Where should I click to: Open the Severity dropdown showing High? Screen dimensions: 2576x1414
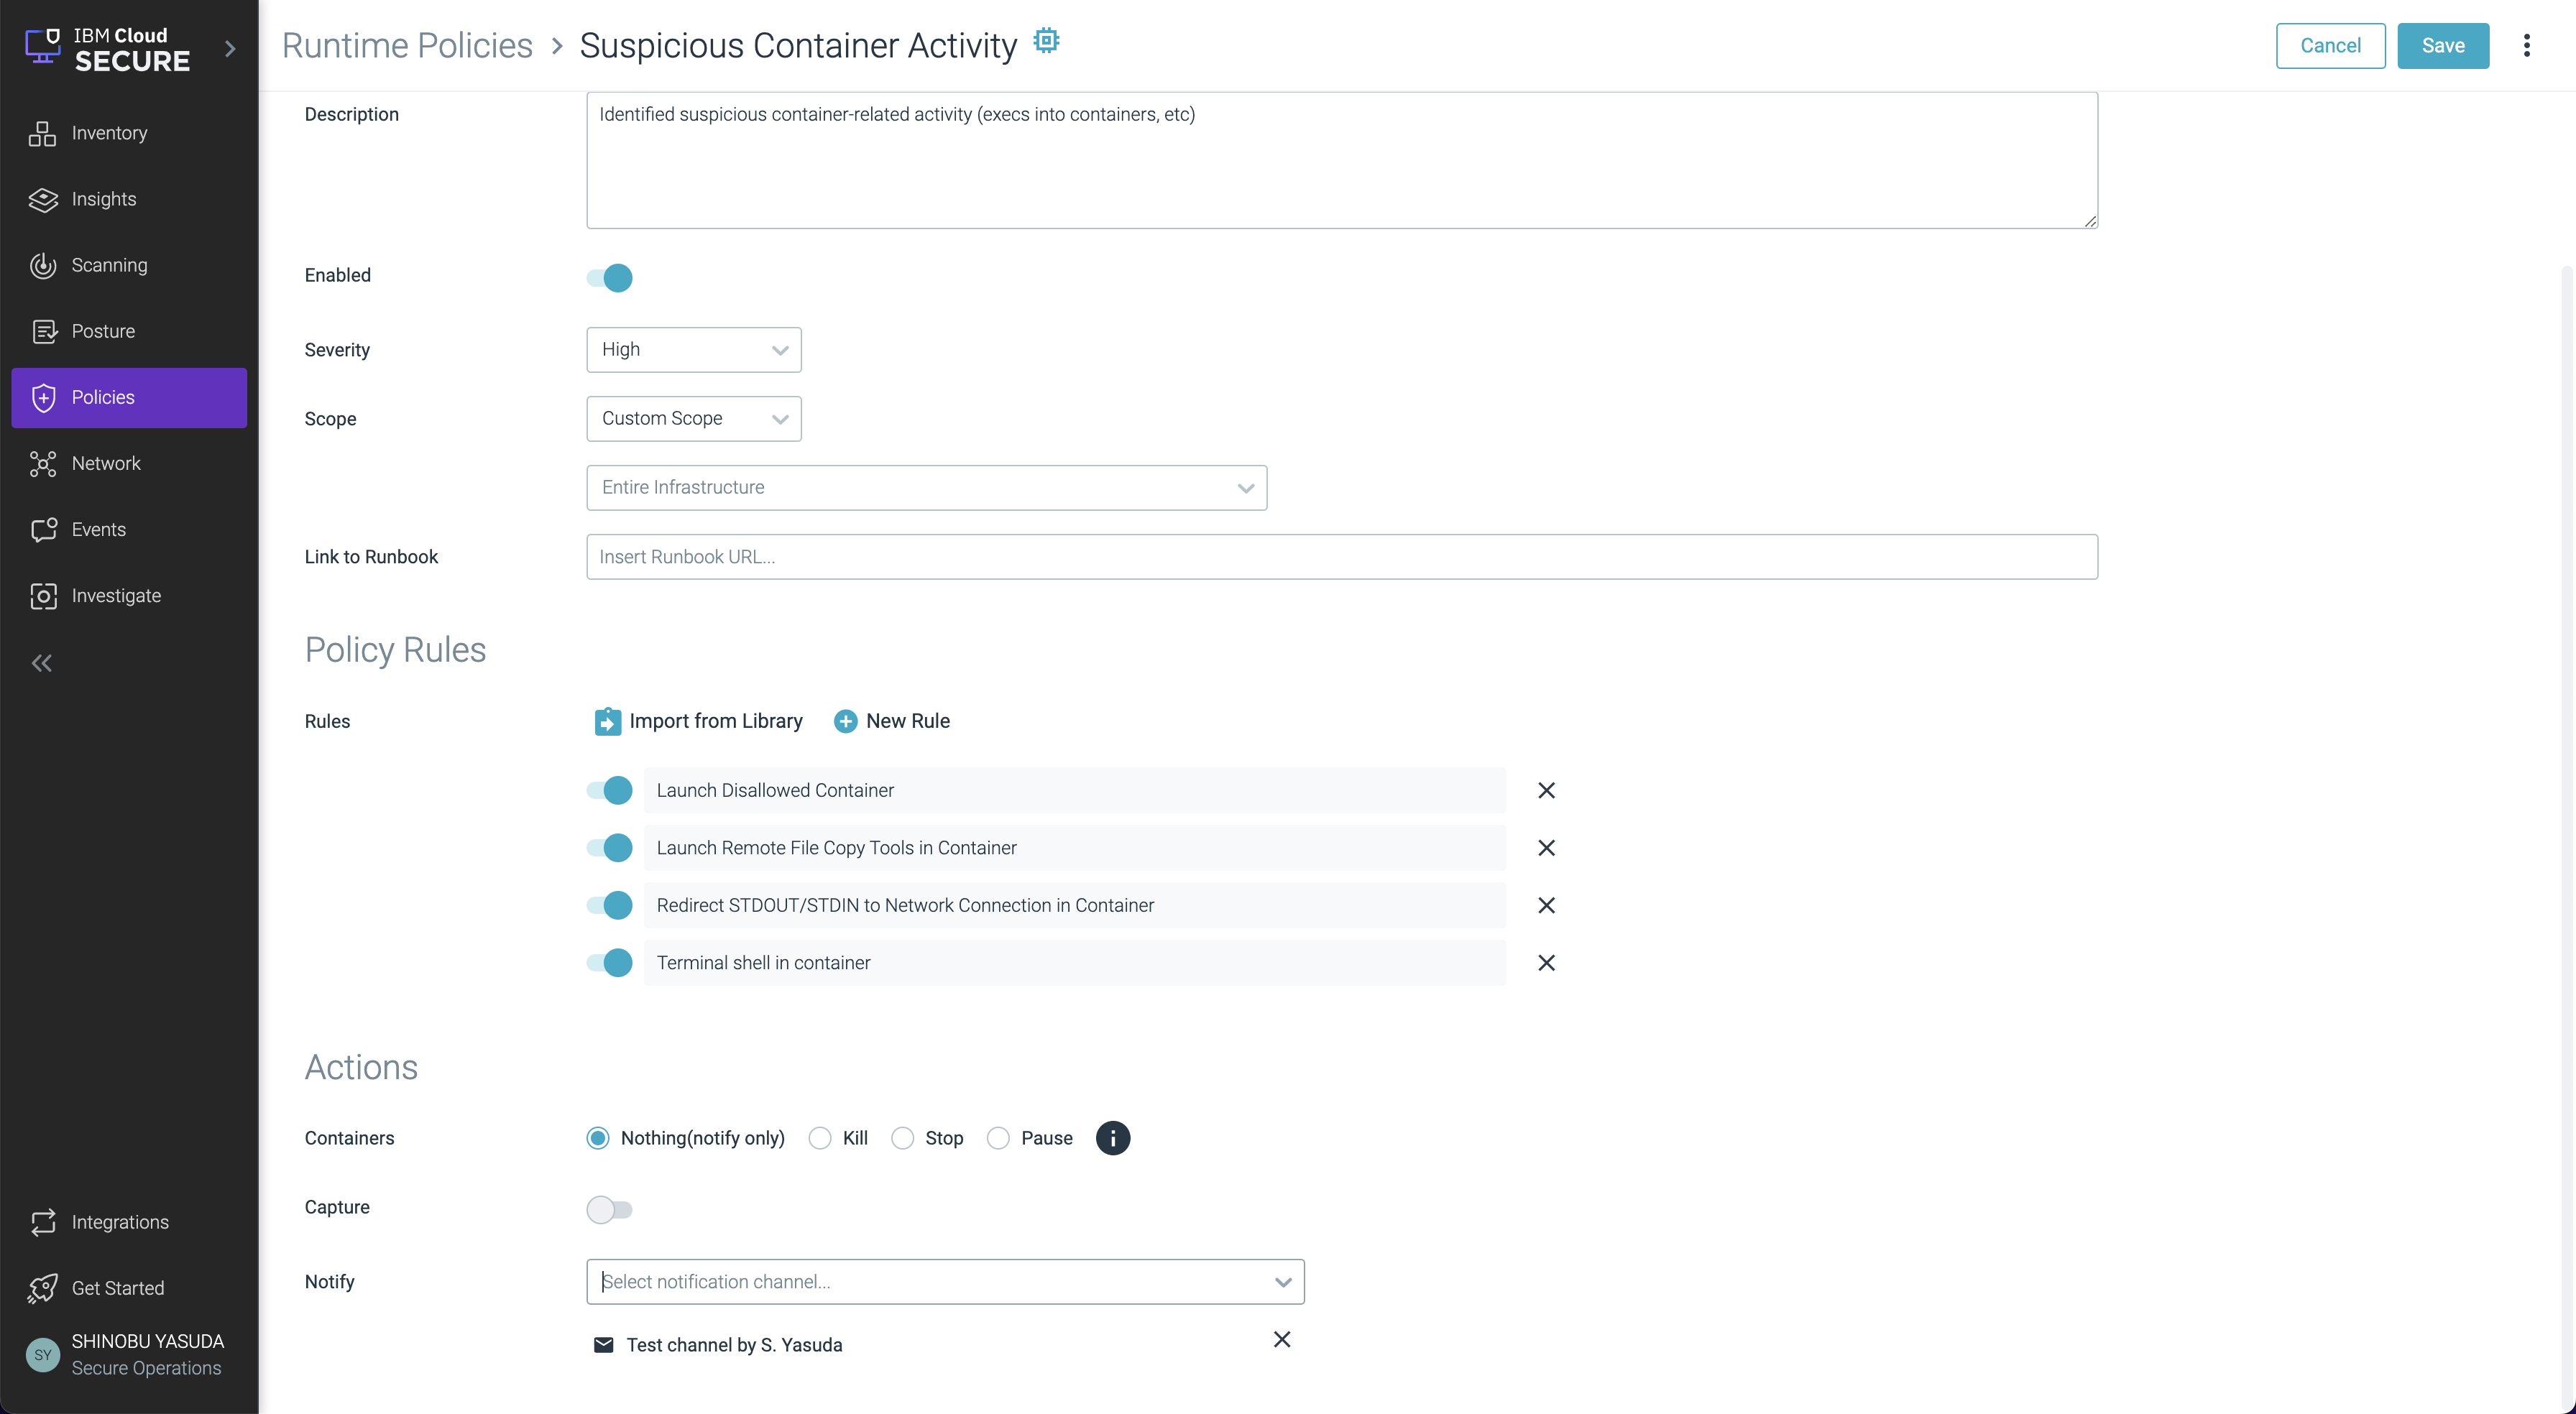pos(693,350)
